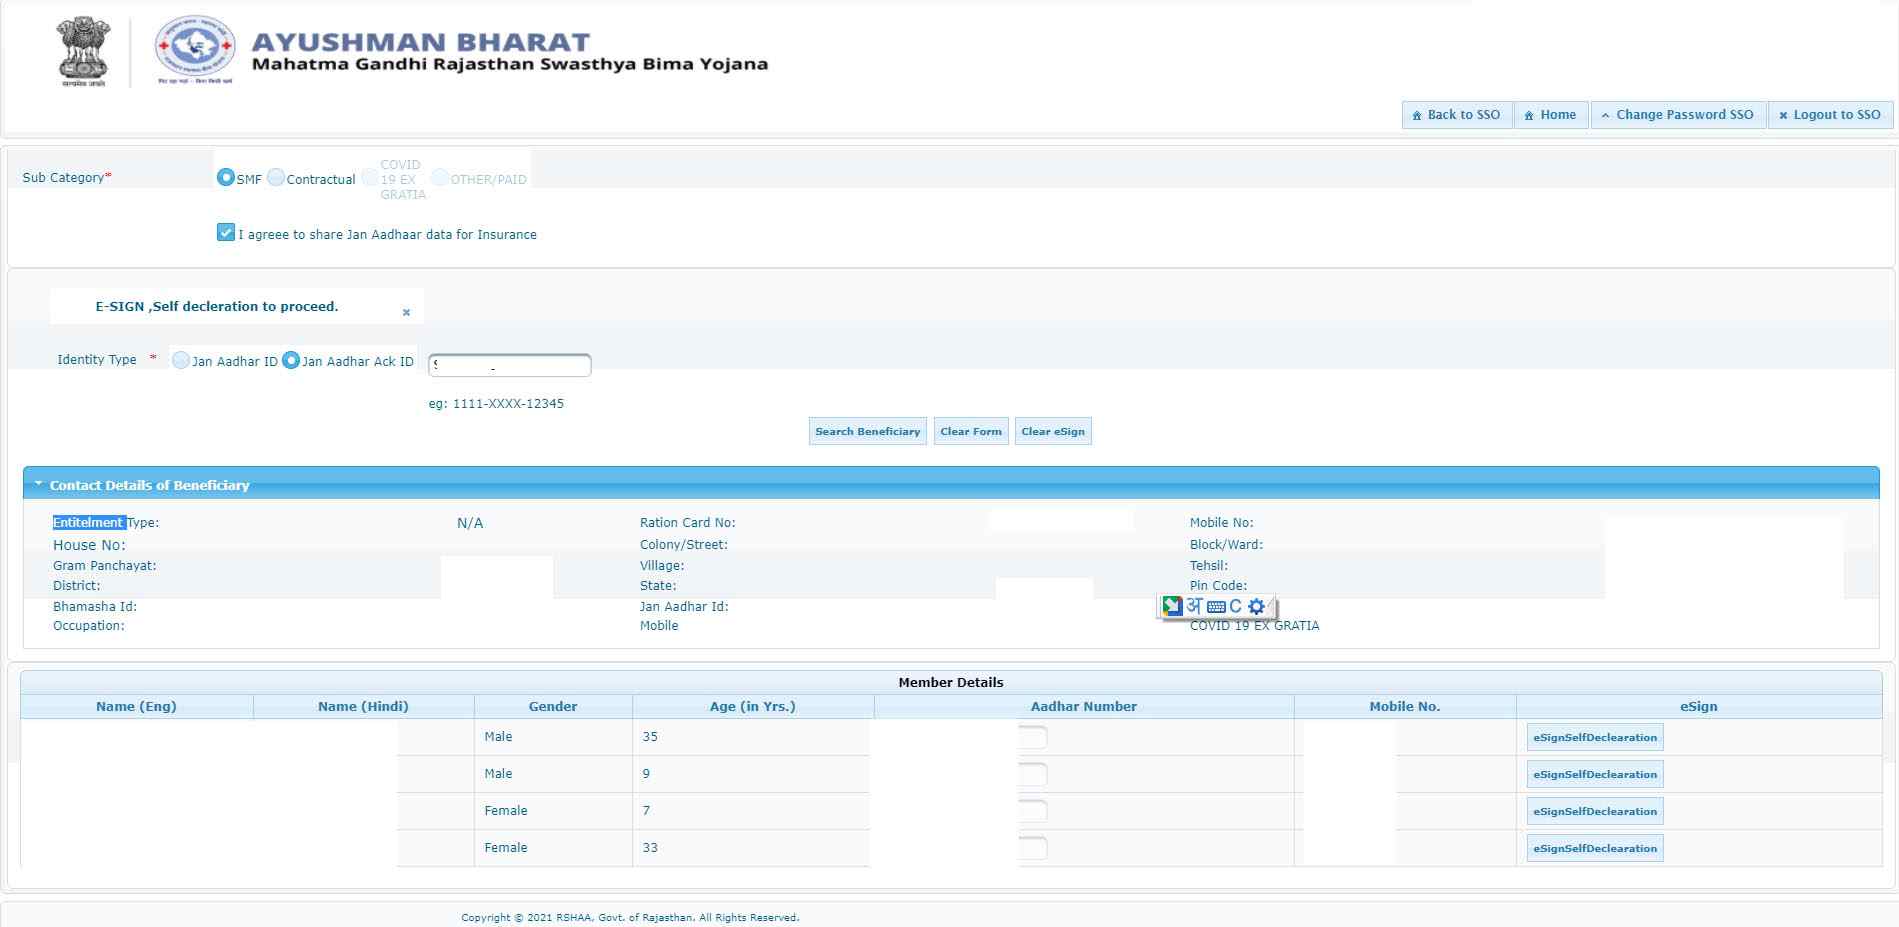Click the Aadhar Number column header
The height and width of the screenshot is (927, 1899).
1084,706
